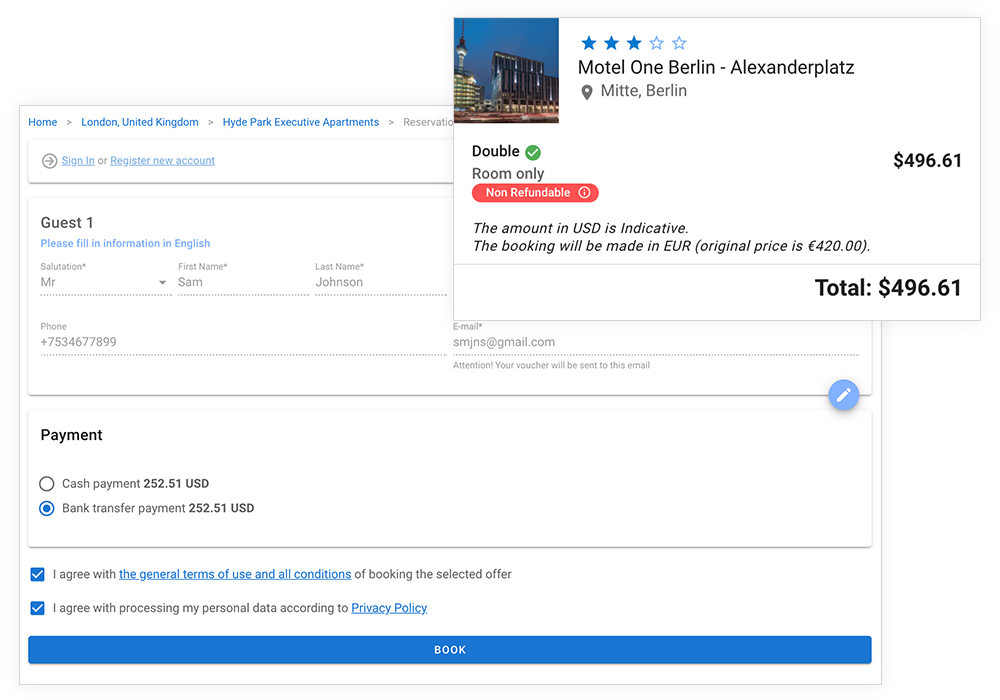
Task: Click the arrow icon next to Sign In
Action: click(x=48, y=160)
